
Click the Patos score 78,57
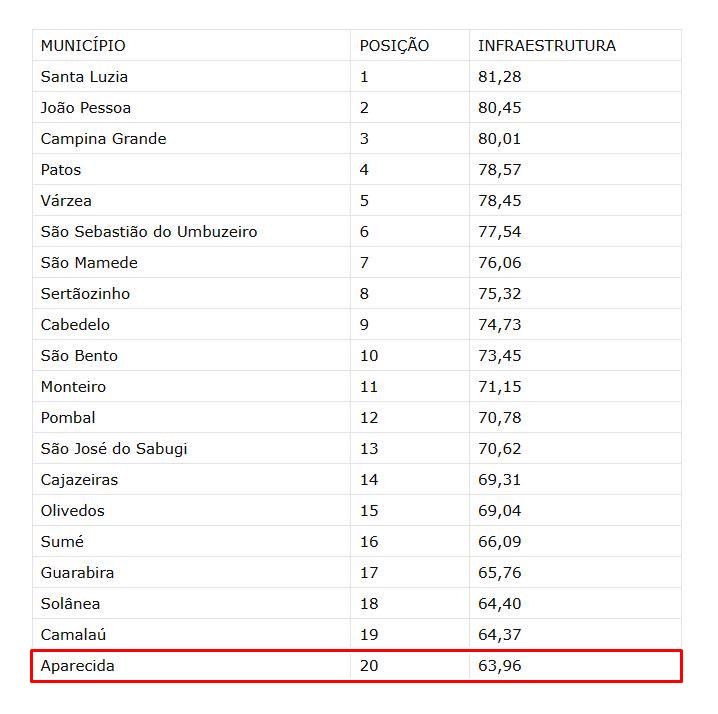point(499,170)
